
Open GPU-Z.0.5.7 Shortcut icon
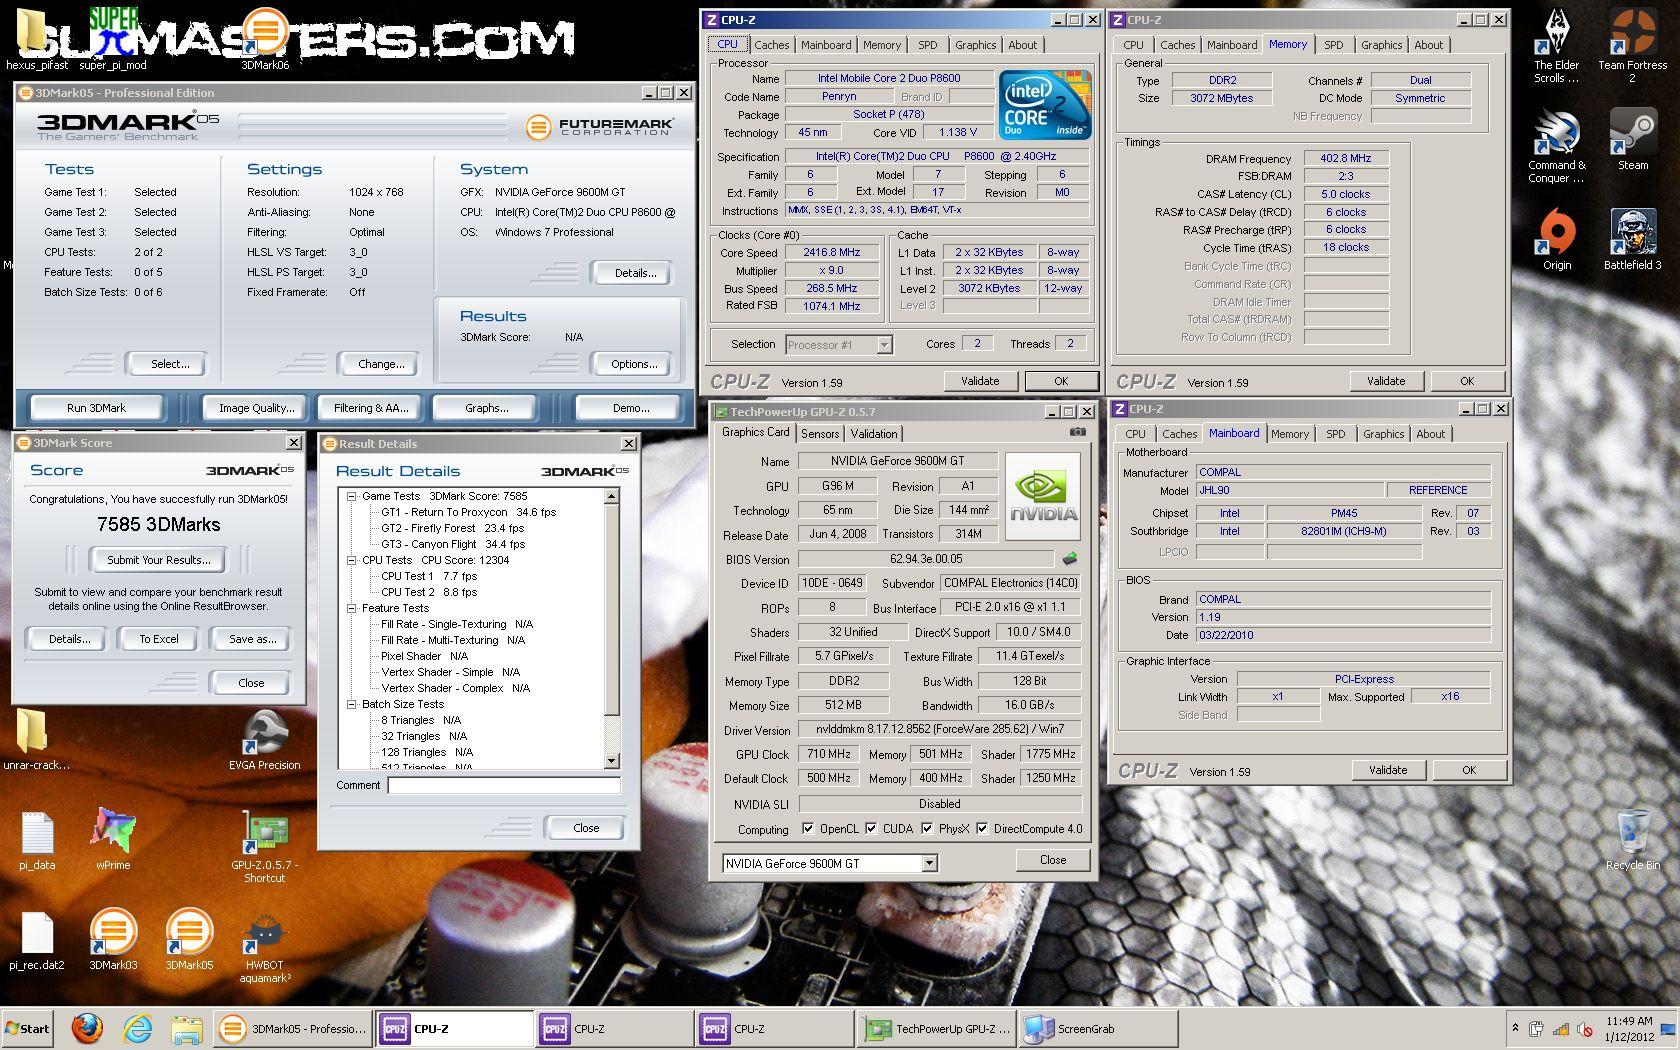click(x=264, y=846)
